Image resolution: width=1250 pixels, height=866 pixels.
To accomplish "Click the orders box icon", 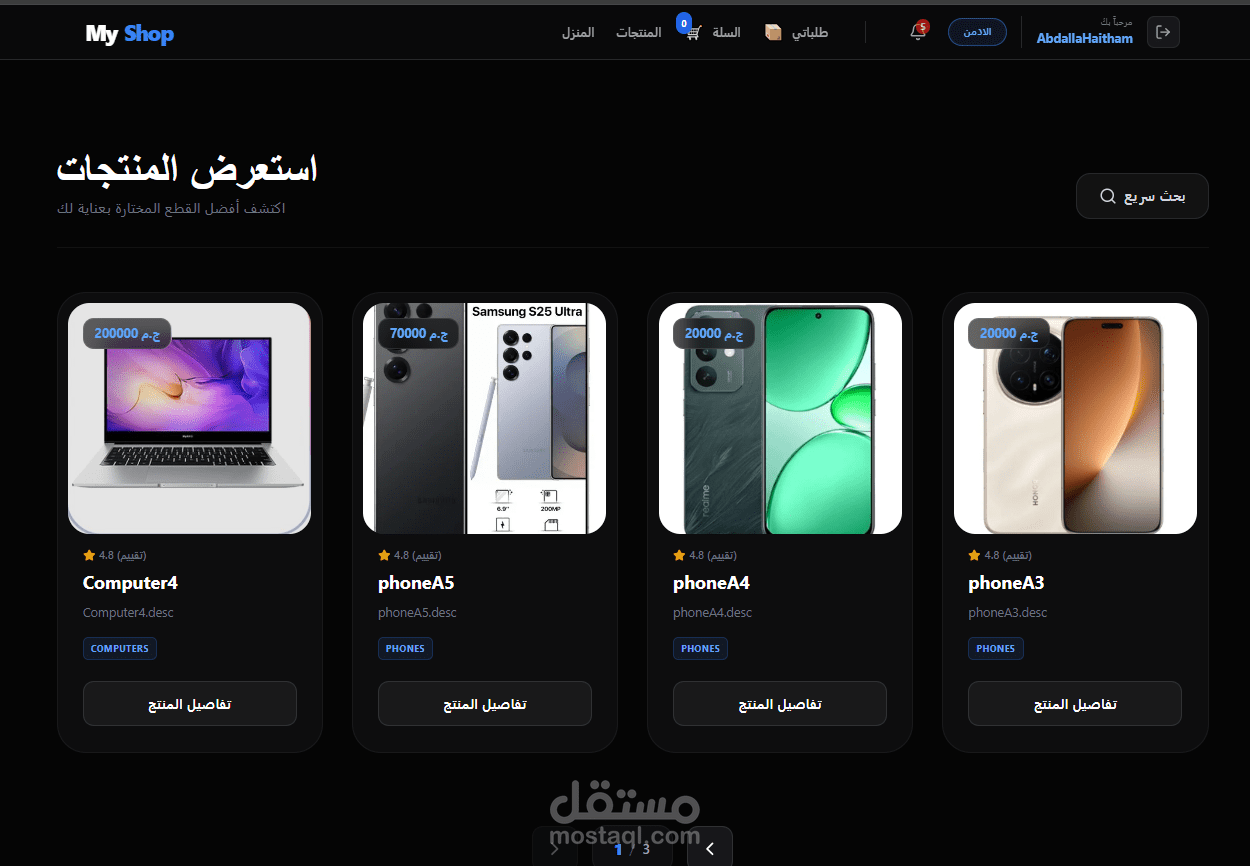I will click(x=773, y=32).
